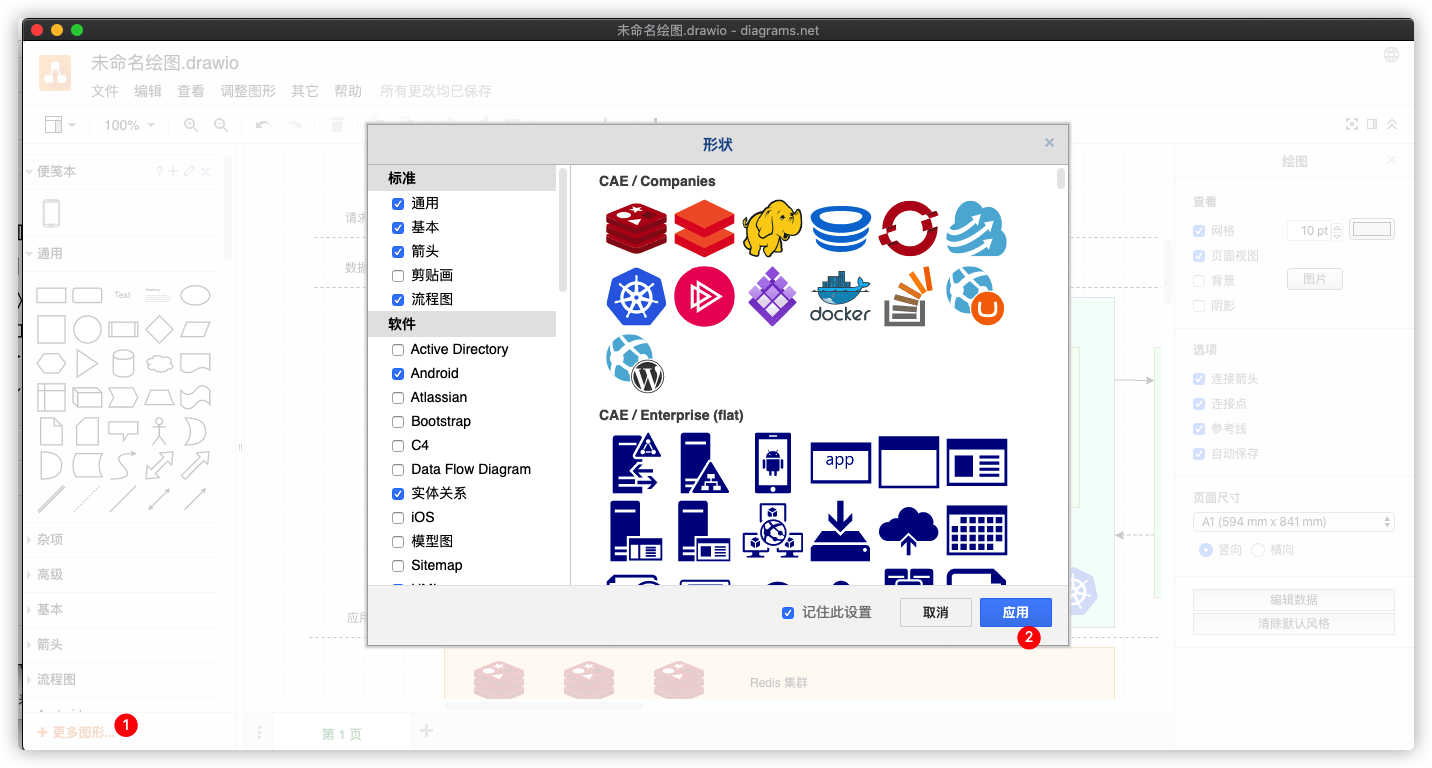This screenshot has height=768, width=1432.
Task: Open the 调整图形 menu
Action: pos(248,91)
